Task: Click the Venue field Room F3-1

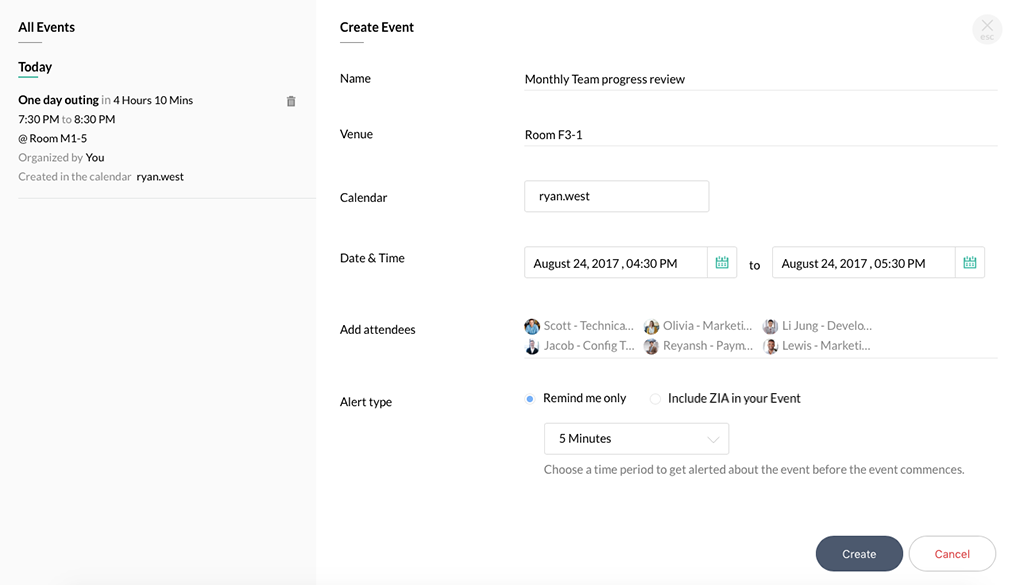Action: [x=760, y=135]
